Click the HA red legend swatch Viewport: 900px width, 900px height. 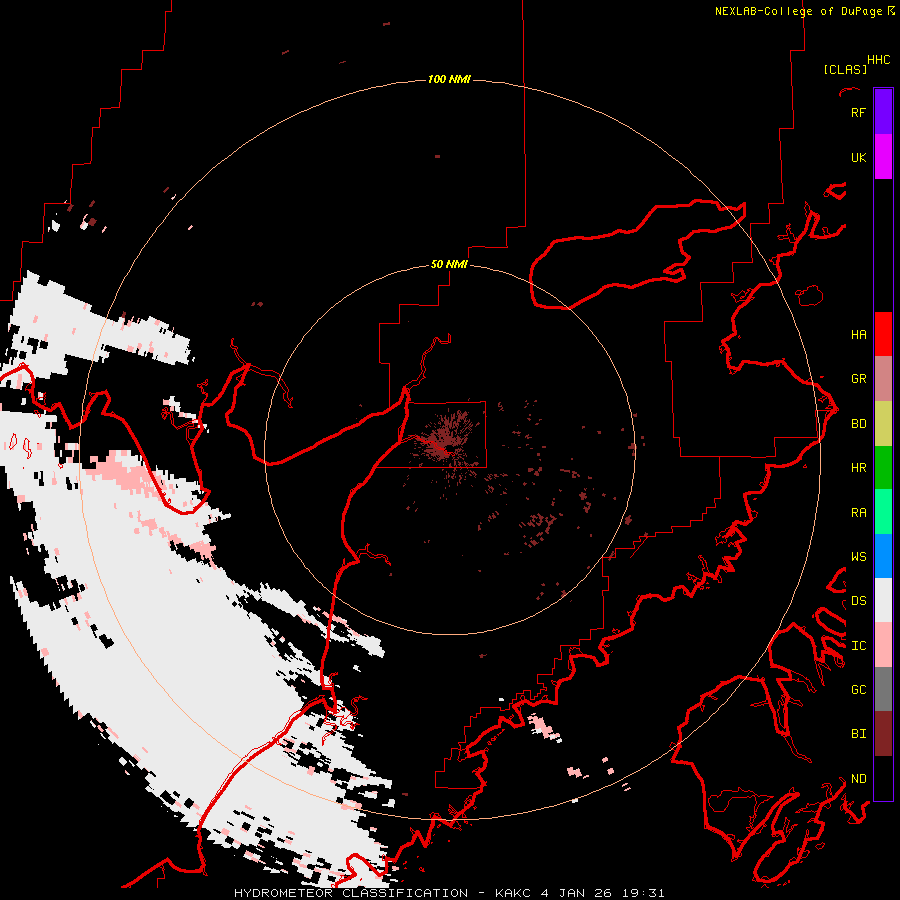click(x=883, y=334)
